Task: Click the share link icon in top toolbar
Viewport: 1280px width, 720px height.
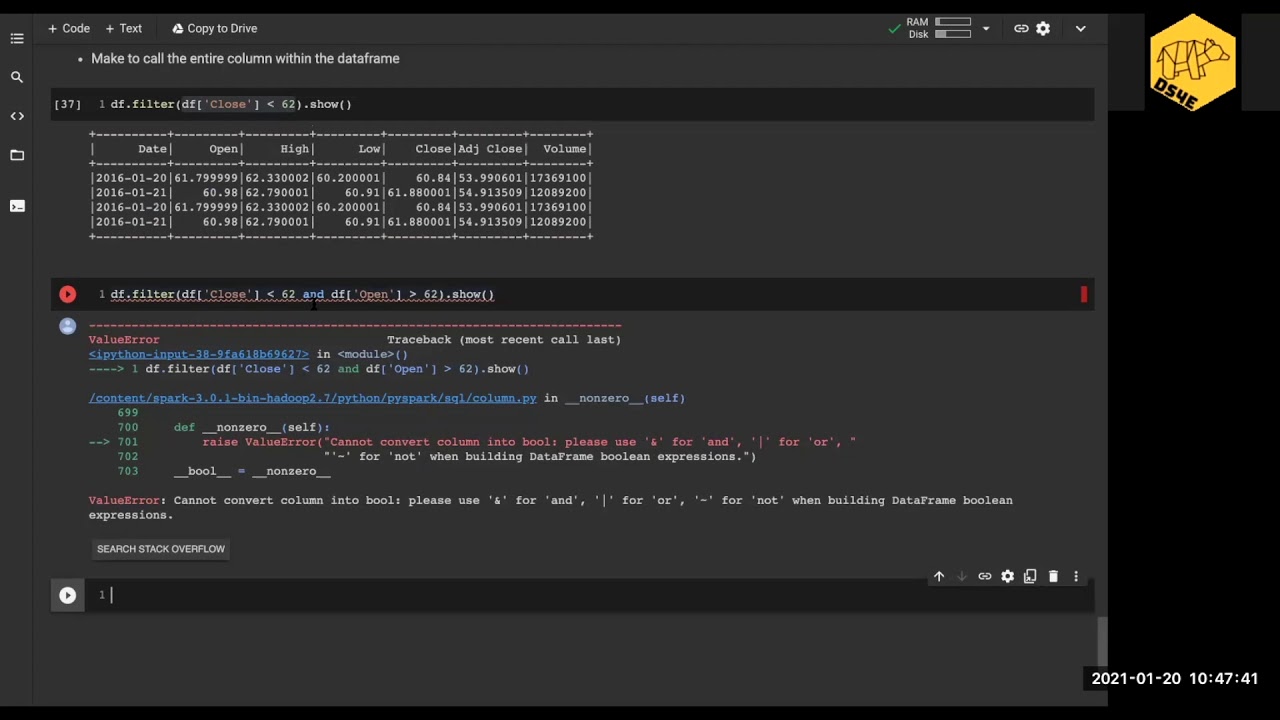Action: (1021, 28)
